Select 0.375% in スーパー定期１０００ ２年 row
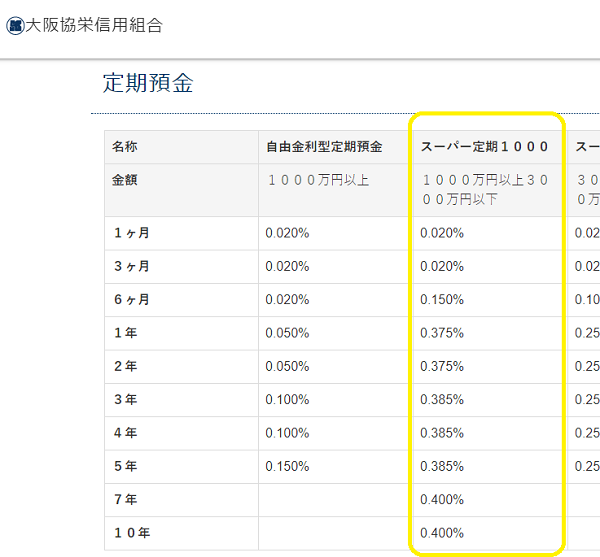The image size is (600, 557). (442, 366)
